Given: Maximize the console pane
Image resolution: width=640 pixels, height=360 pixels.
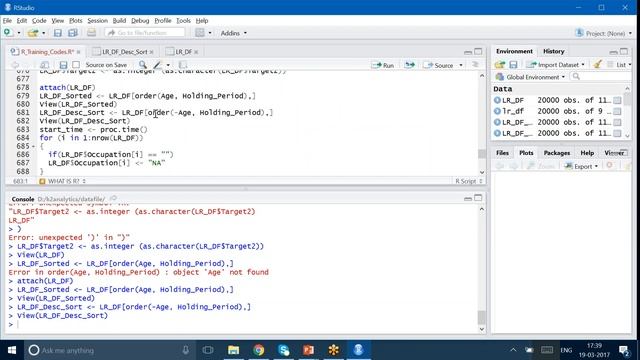Looking at the screenshot, I should pyautogui.click(x=478, y=198).
